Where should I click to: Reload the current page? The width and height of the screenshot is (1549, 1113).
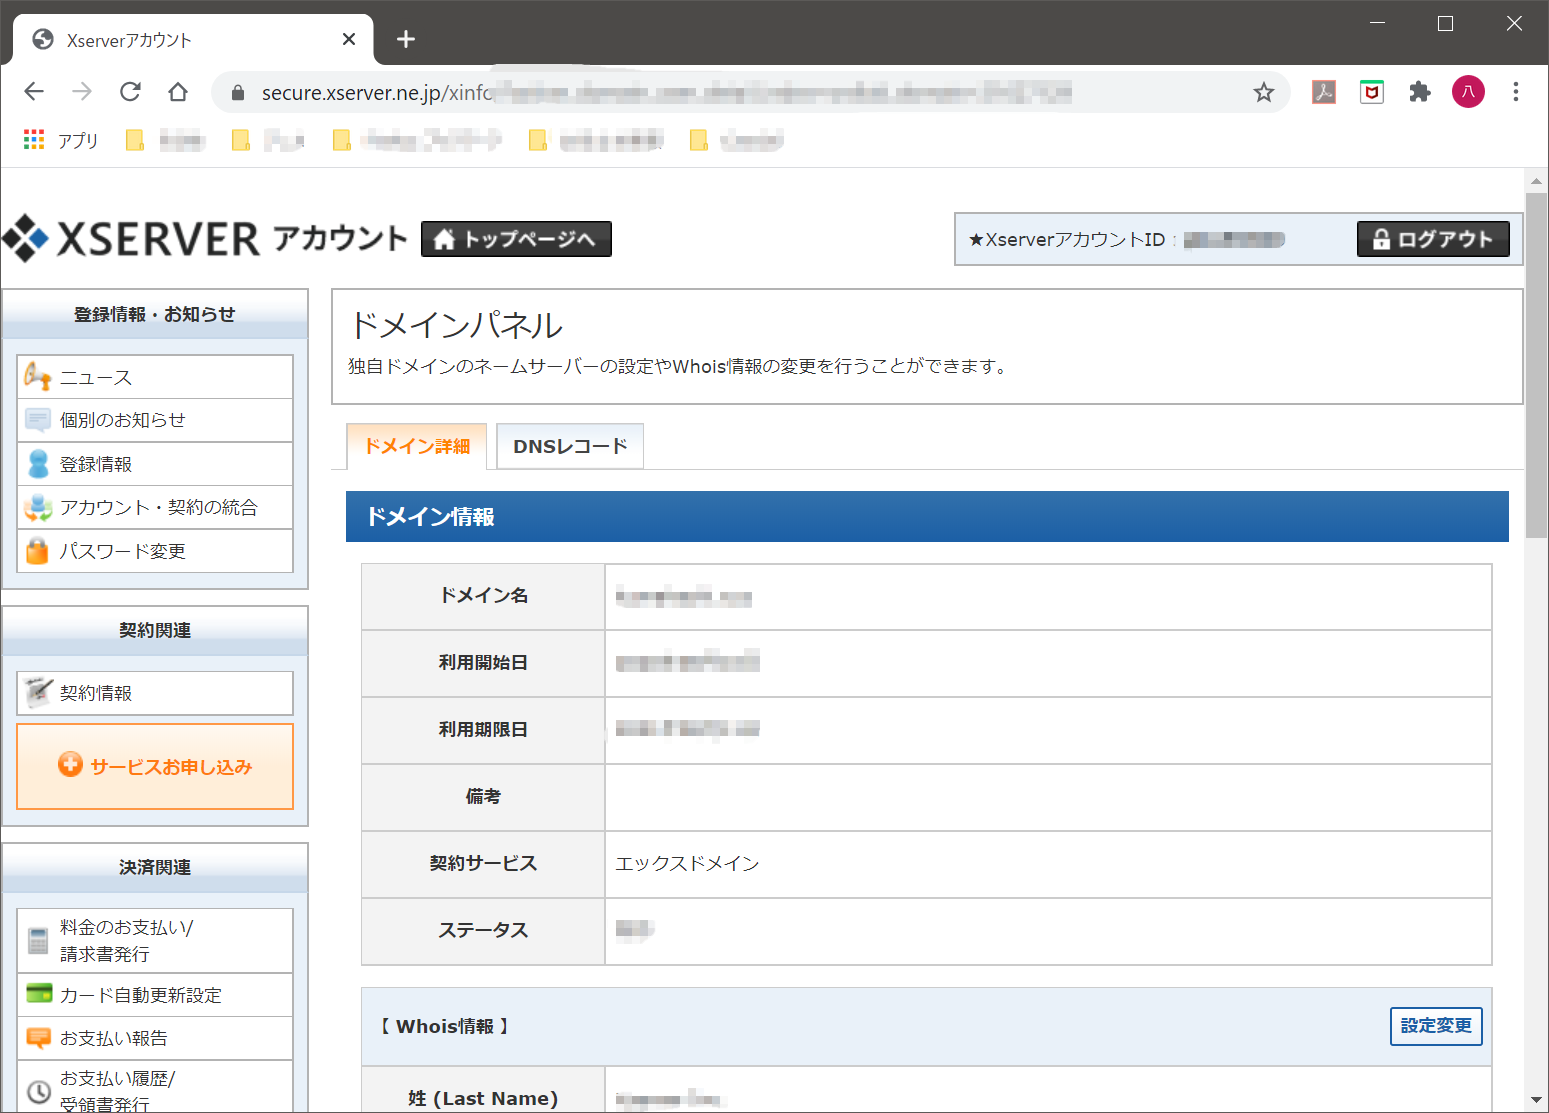(x=130, y=92)
